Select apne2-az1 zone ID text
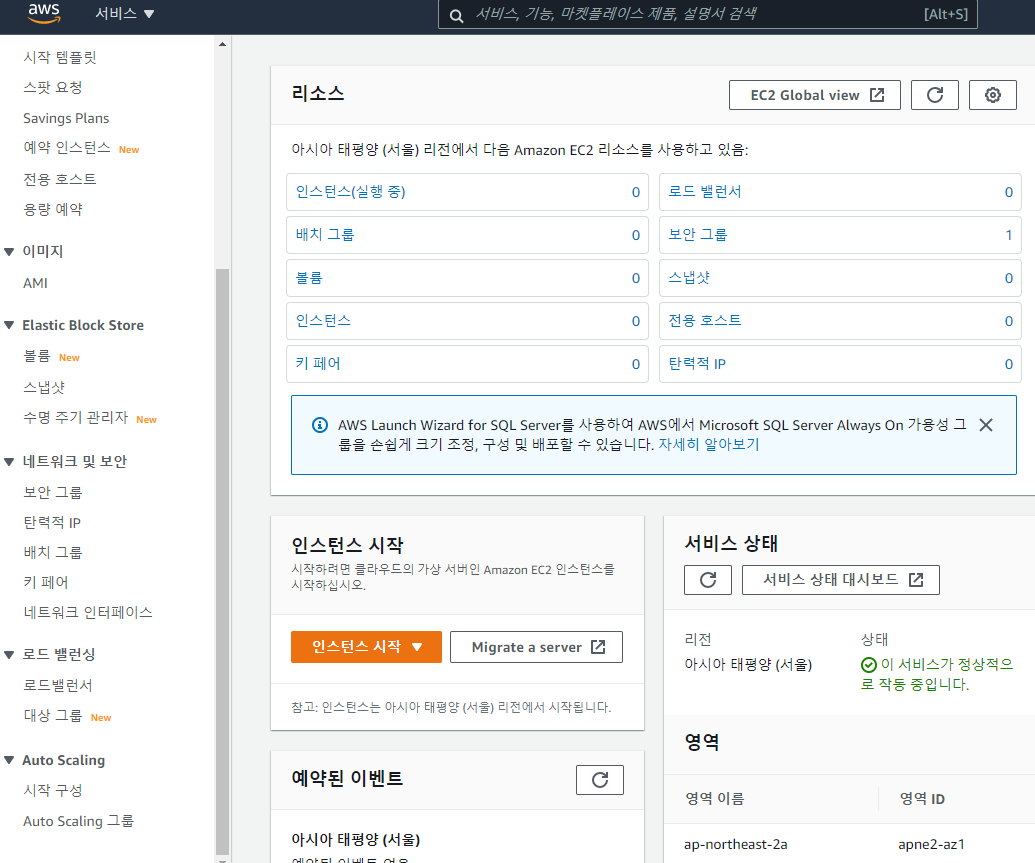This screenshot has width=1035, height=863. [x=931, y=845]
